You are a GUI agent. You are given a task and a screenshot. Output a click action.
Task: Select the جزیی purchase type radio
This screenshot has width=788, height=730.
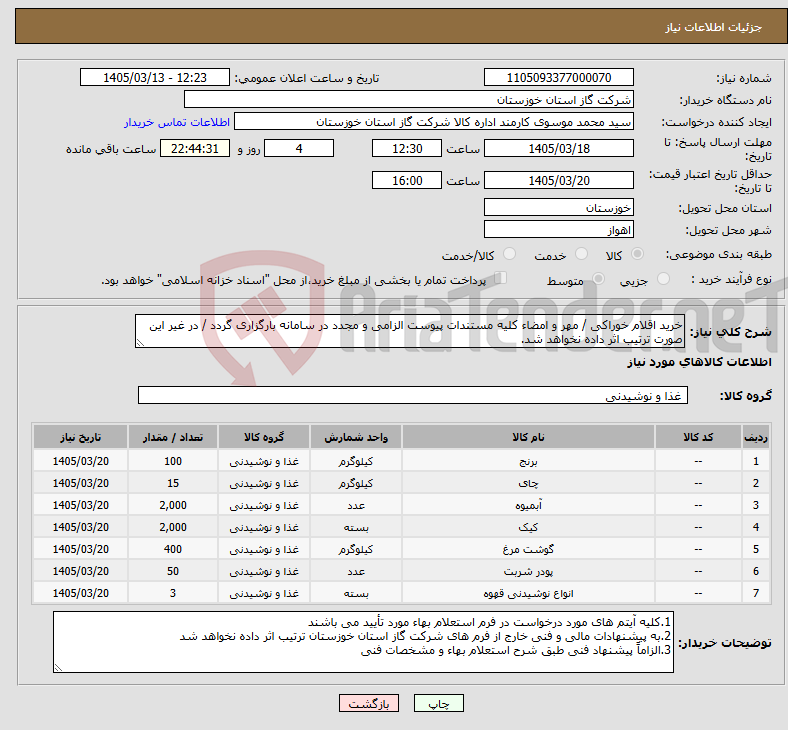point(663,278)
